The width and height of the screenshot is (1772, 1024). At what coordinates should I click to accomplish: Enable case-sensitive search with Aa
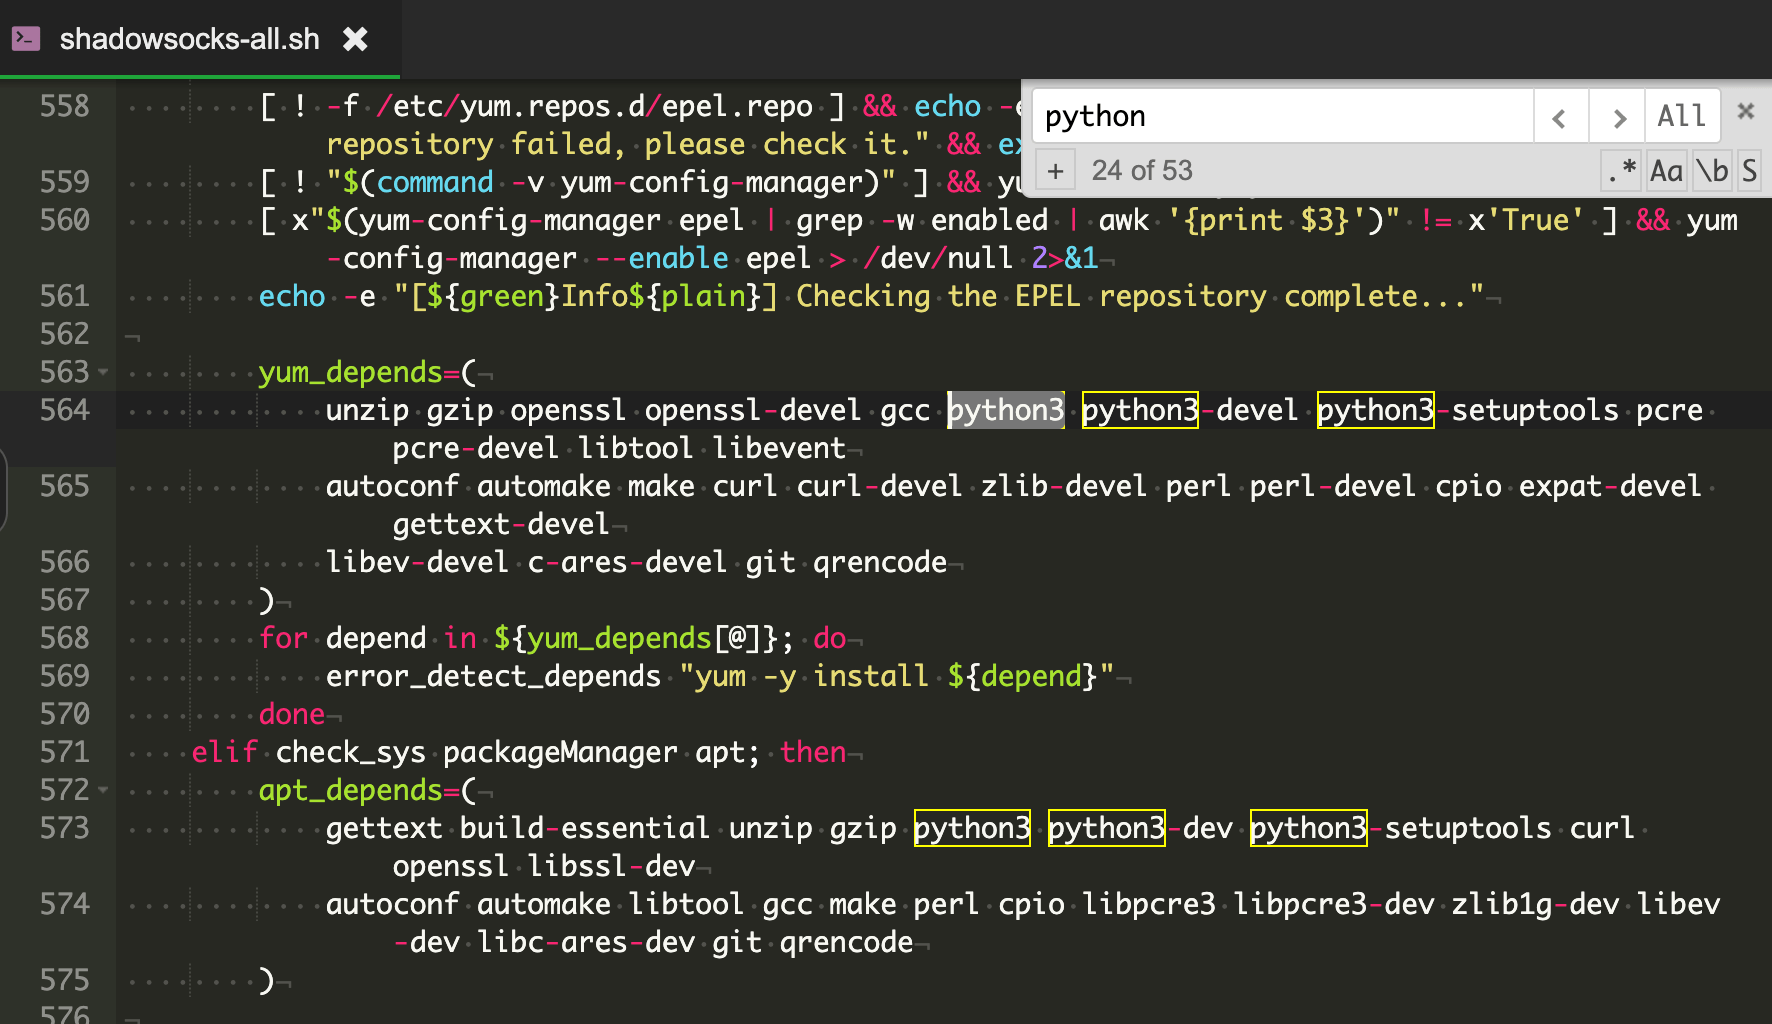coord(1666,171)
